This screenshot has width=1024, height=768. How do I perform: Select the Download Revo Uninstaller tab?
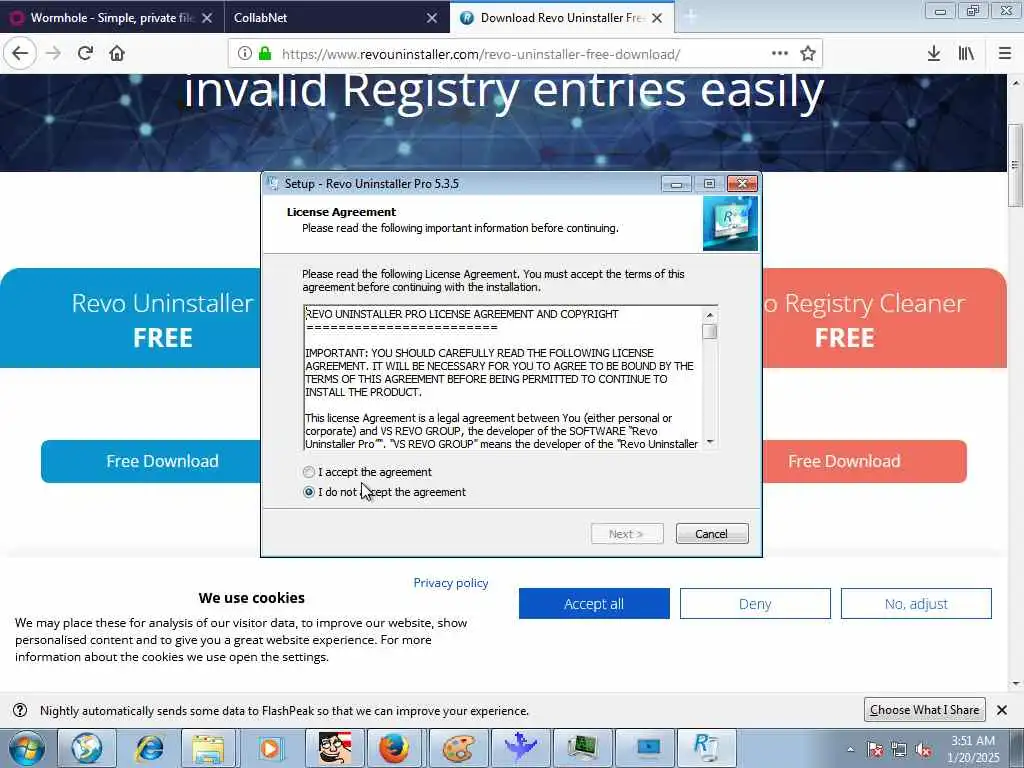[562, 18]
